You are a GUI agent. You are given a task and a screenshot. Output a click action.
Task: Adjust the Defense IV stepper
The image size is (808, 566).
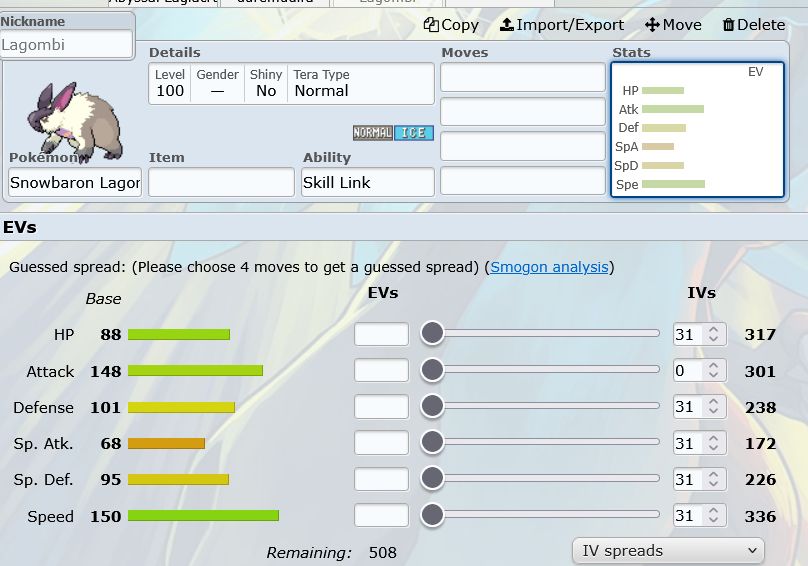713,407
